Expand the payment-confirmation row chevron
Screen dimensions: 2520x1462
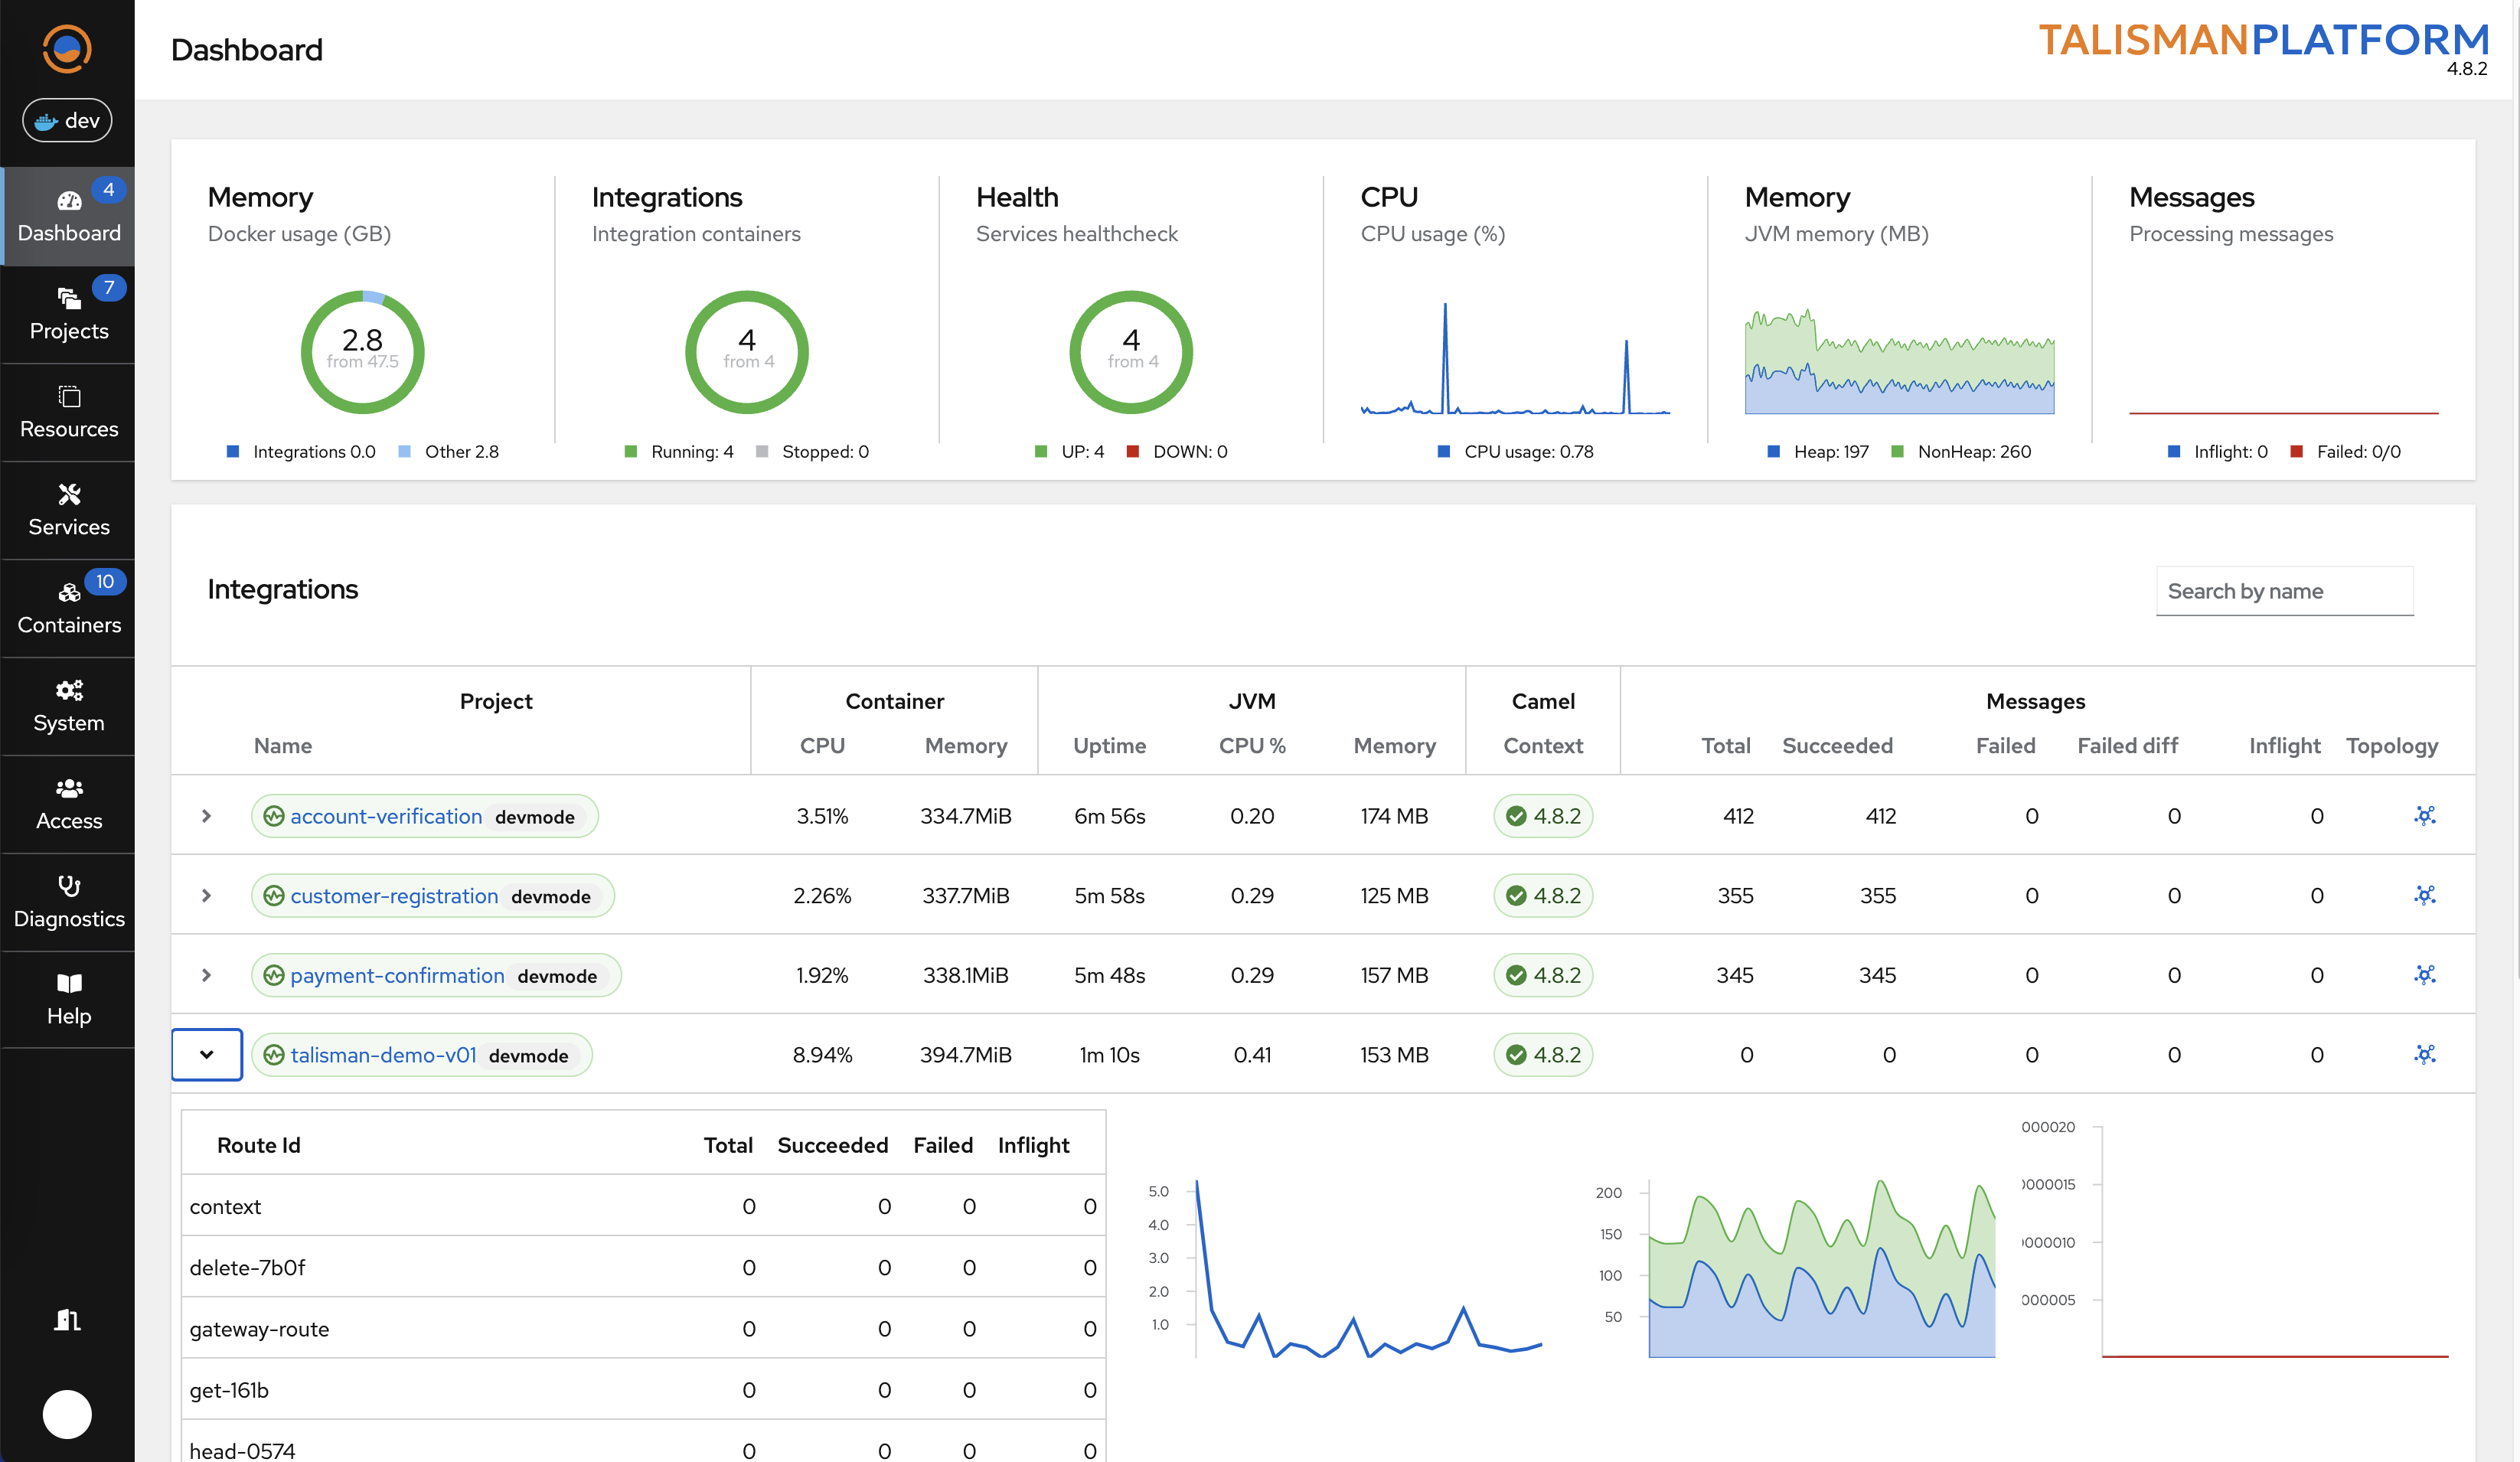[206, 975]
